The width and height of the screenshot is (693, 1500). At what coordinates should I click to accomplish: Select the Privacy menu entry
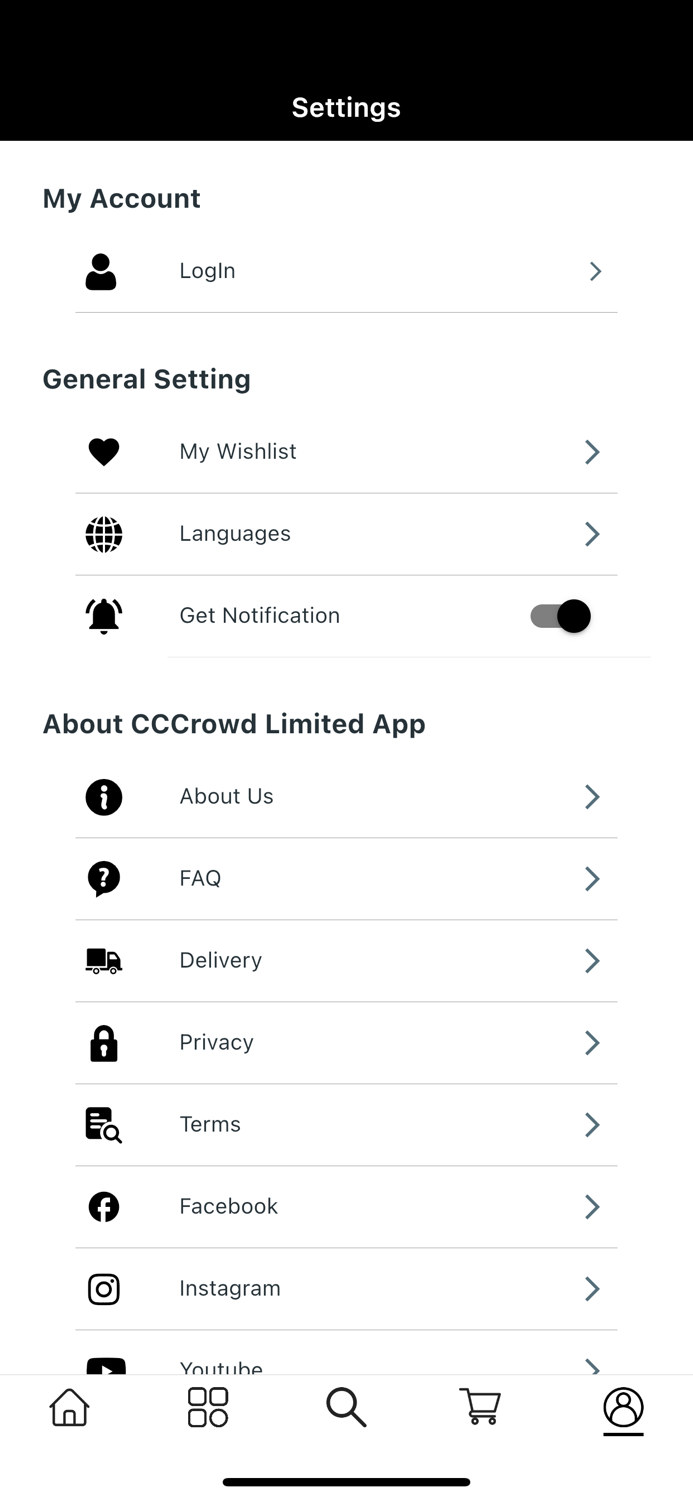click(x=216, y=1043)
